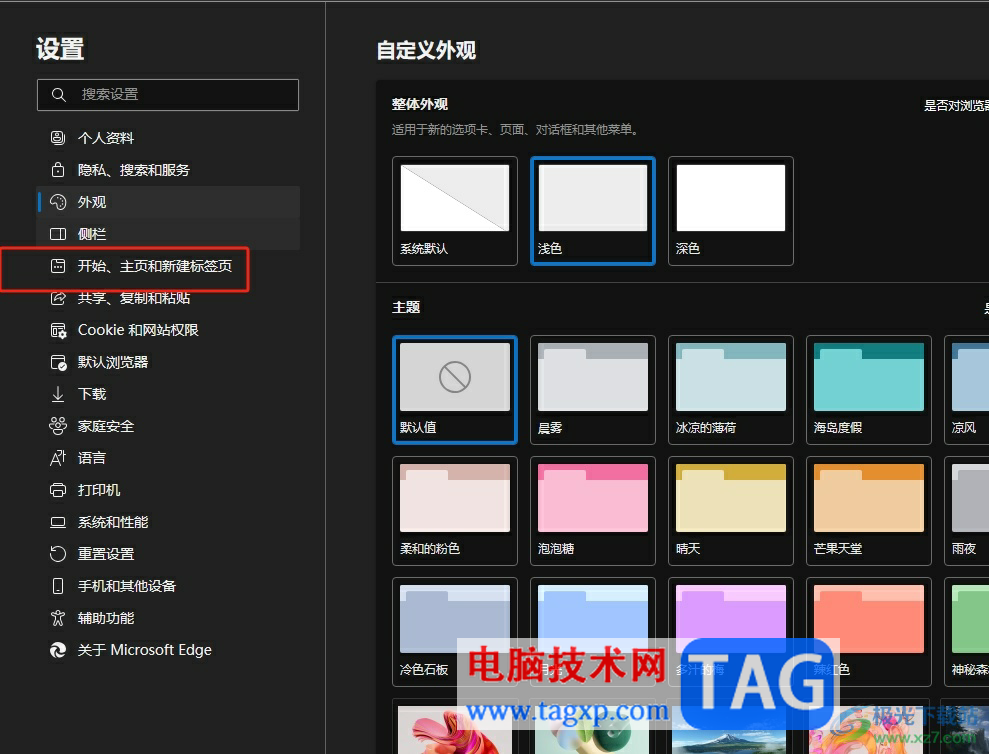Image resolution: width=989 pixels, height=754 pixels.
Task: Open 语言 settings
Action: pyautogui.click(x=168, y=458)
